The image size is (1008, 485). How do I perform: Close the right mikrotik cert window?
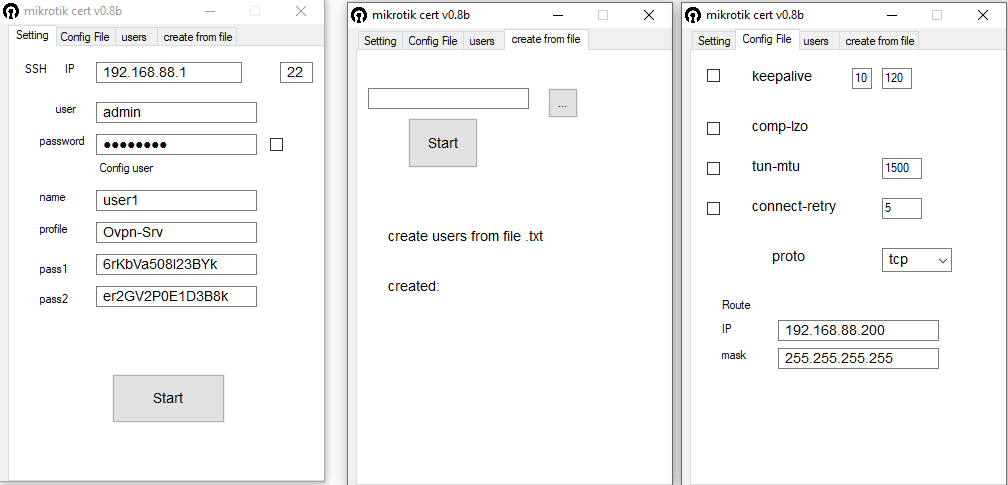(982, 15)
